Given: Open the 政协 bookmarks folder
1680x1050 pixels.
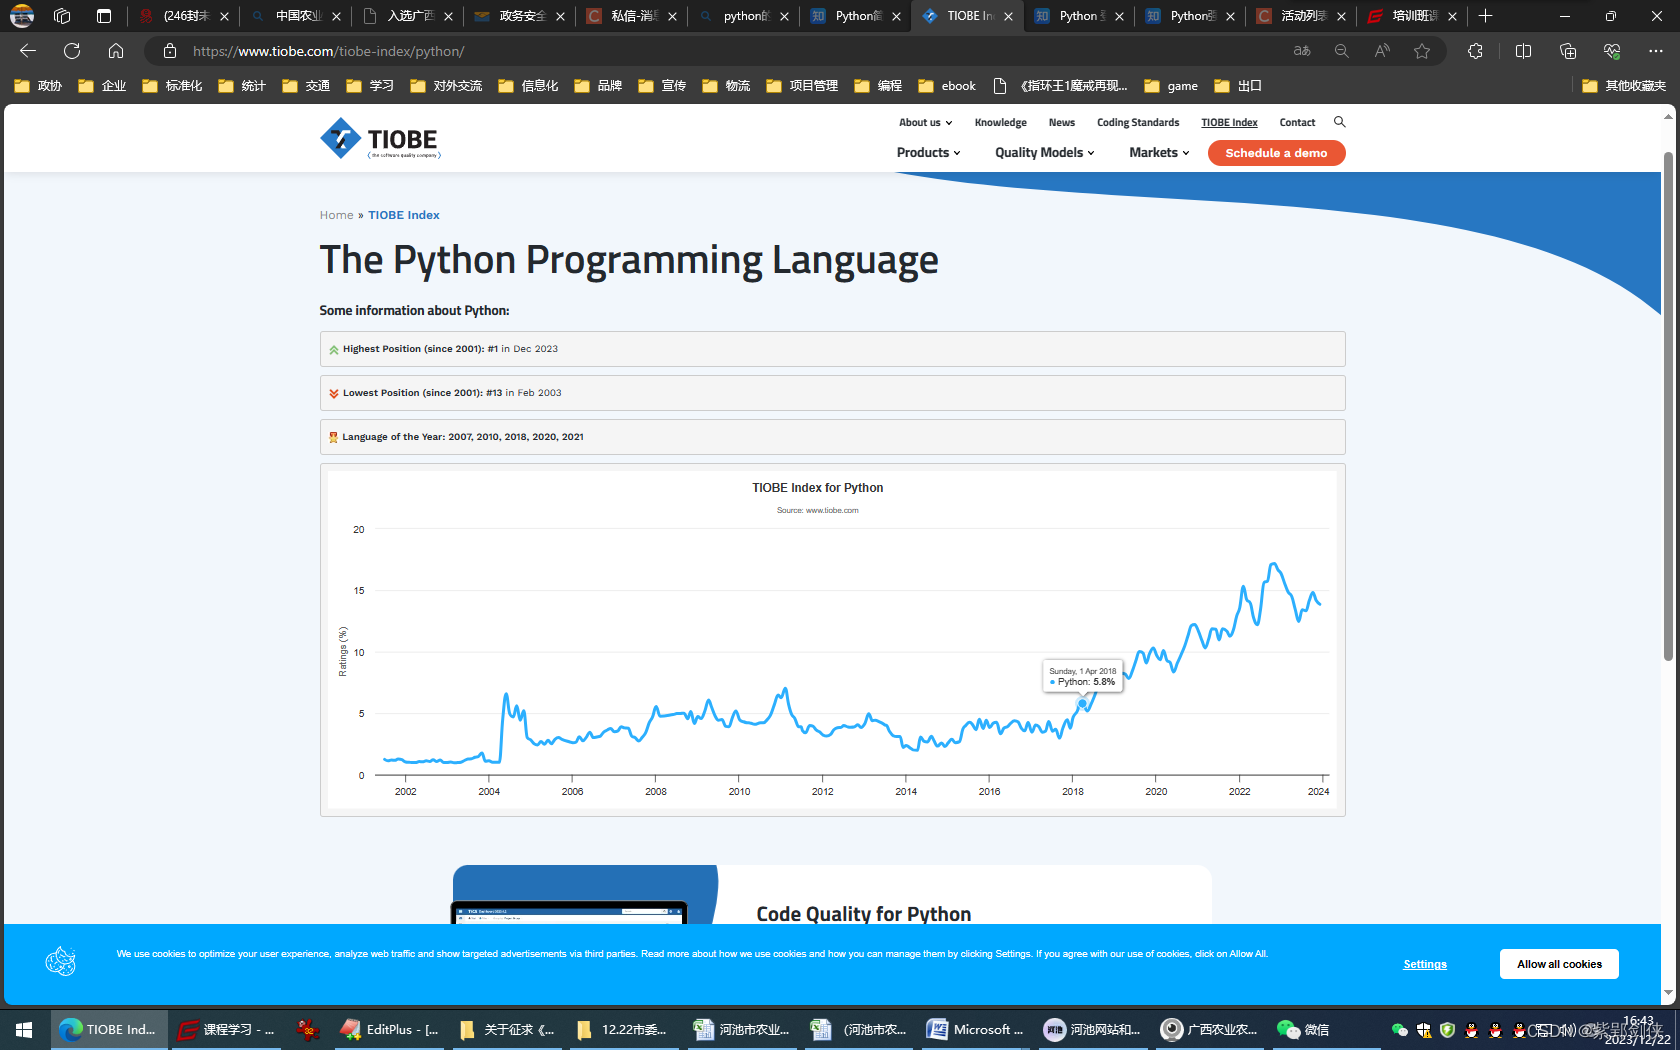Looking at the screenshot, I should coord(38,86).
